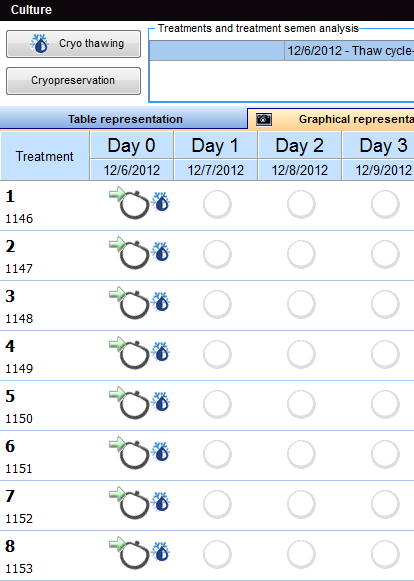The image size is (414, 581).
Task: Select the Day 0 oocyte icon for treatment 1148
Action: (130, 303)
